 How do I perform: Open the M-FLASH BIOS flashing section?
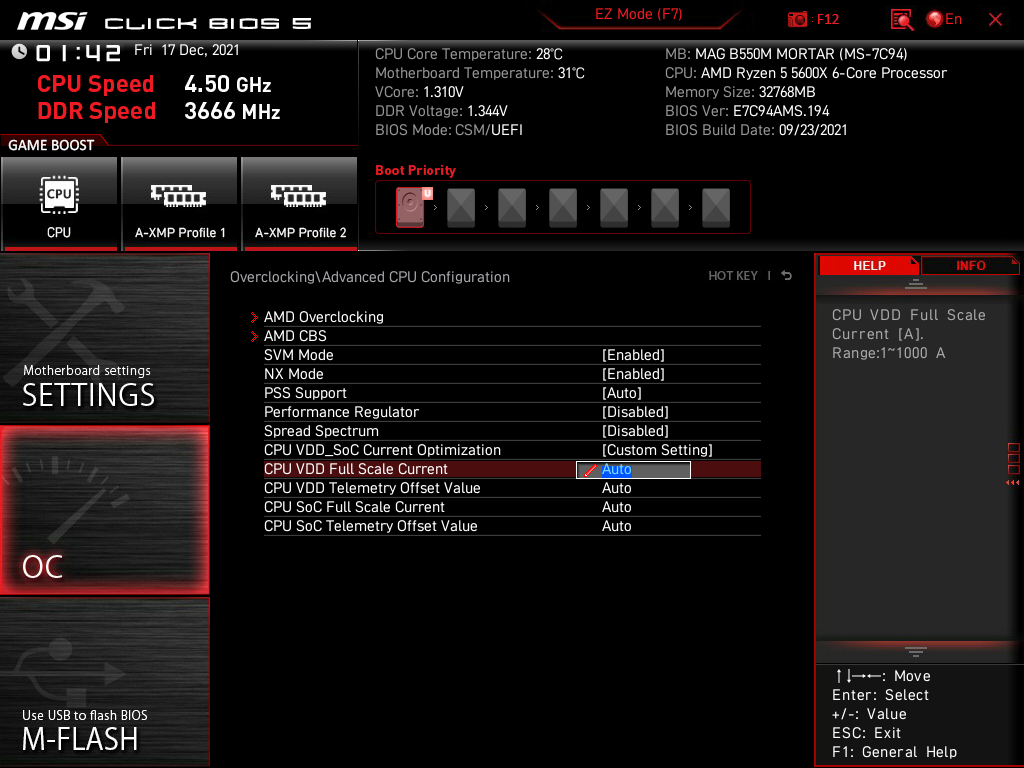tap(104, 681)
